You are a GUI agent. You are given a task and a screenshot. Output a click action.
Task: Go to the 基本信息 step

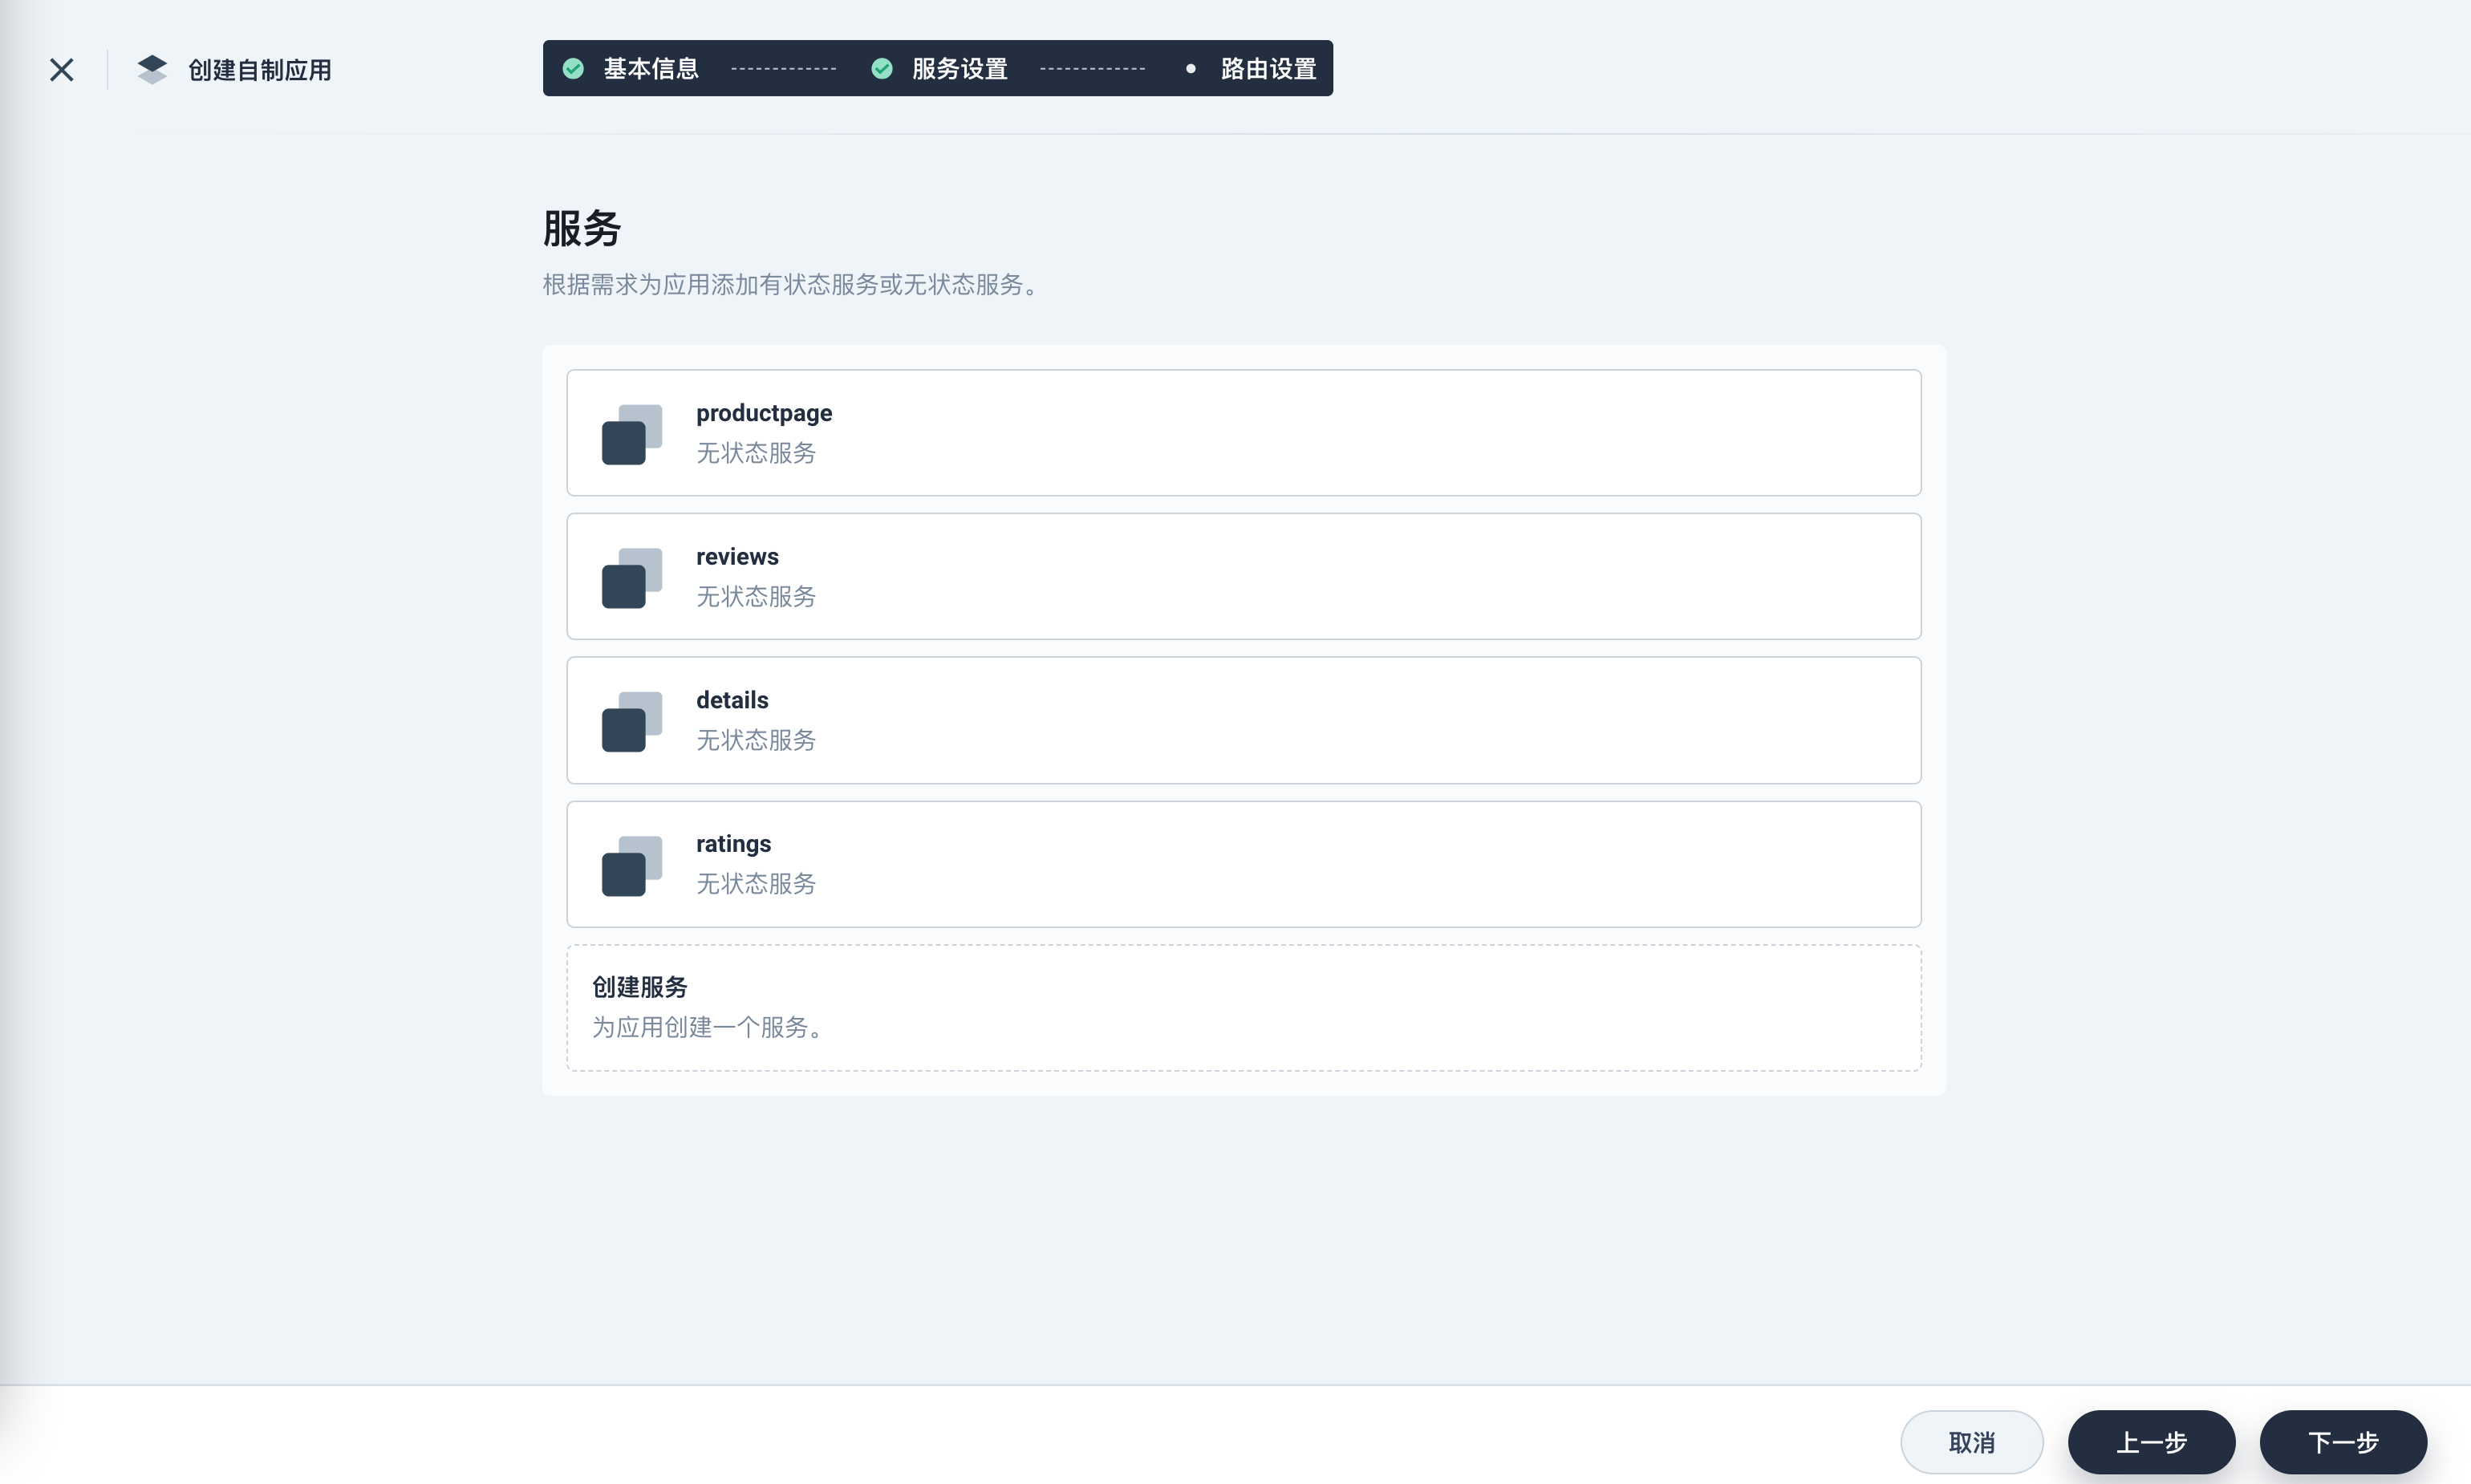coord(650,68)
